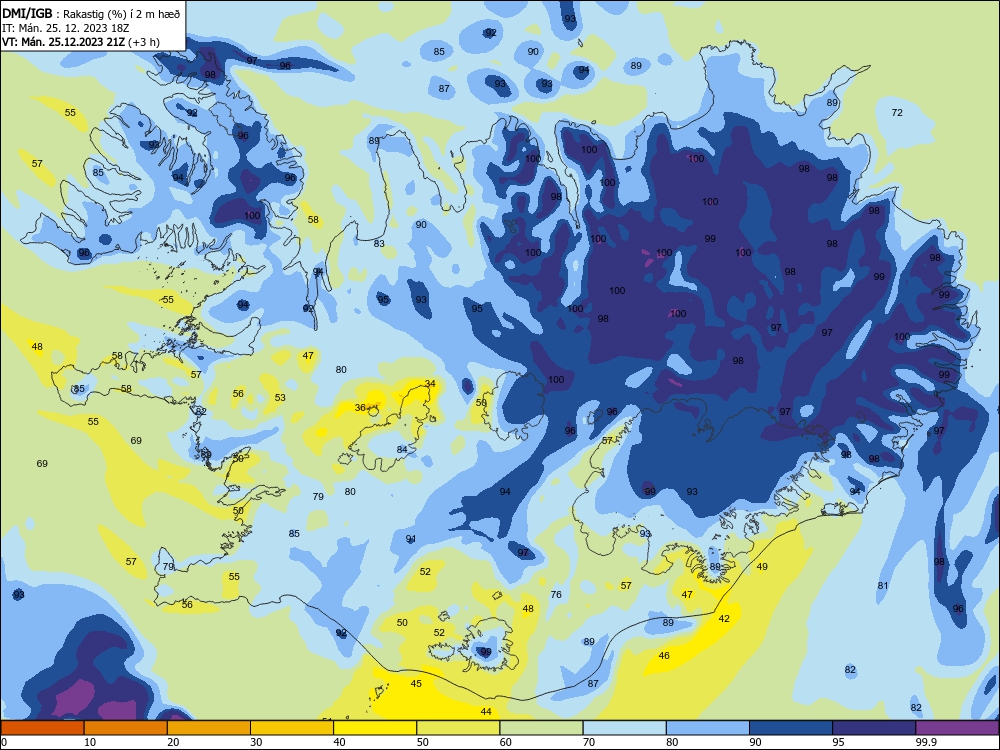This screenshot has width=1000, height=750.
Task: Click the 60–70 light green legend swatch
Action: [541, 728]
